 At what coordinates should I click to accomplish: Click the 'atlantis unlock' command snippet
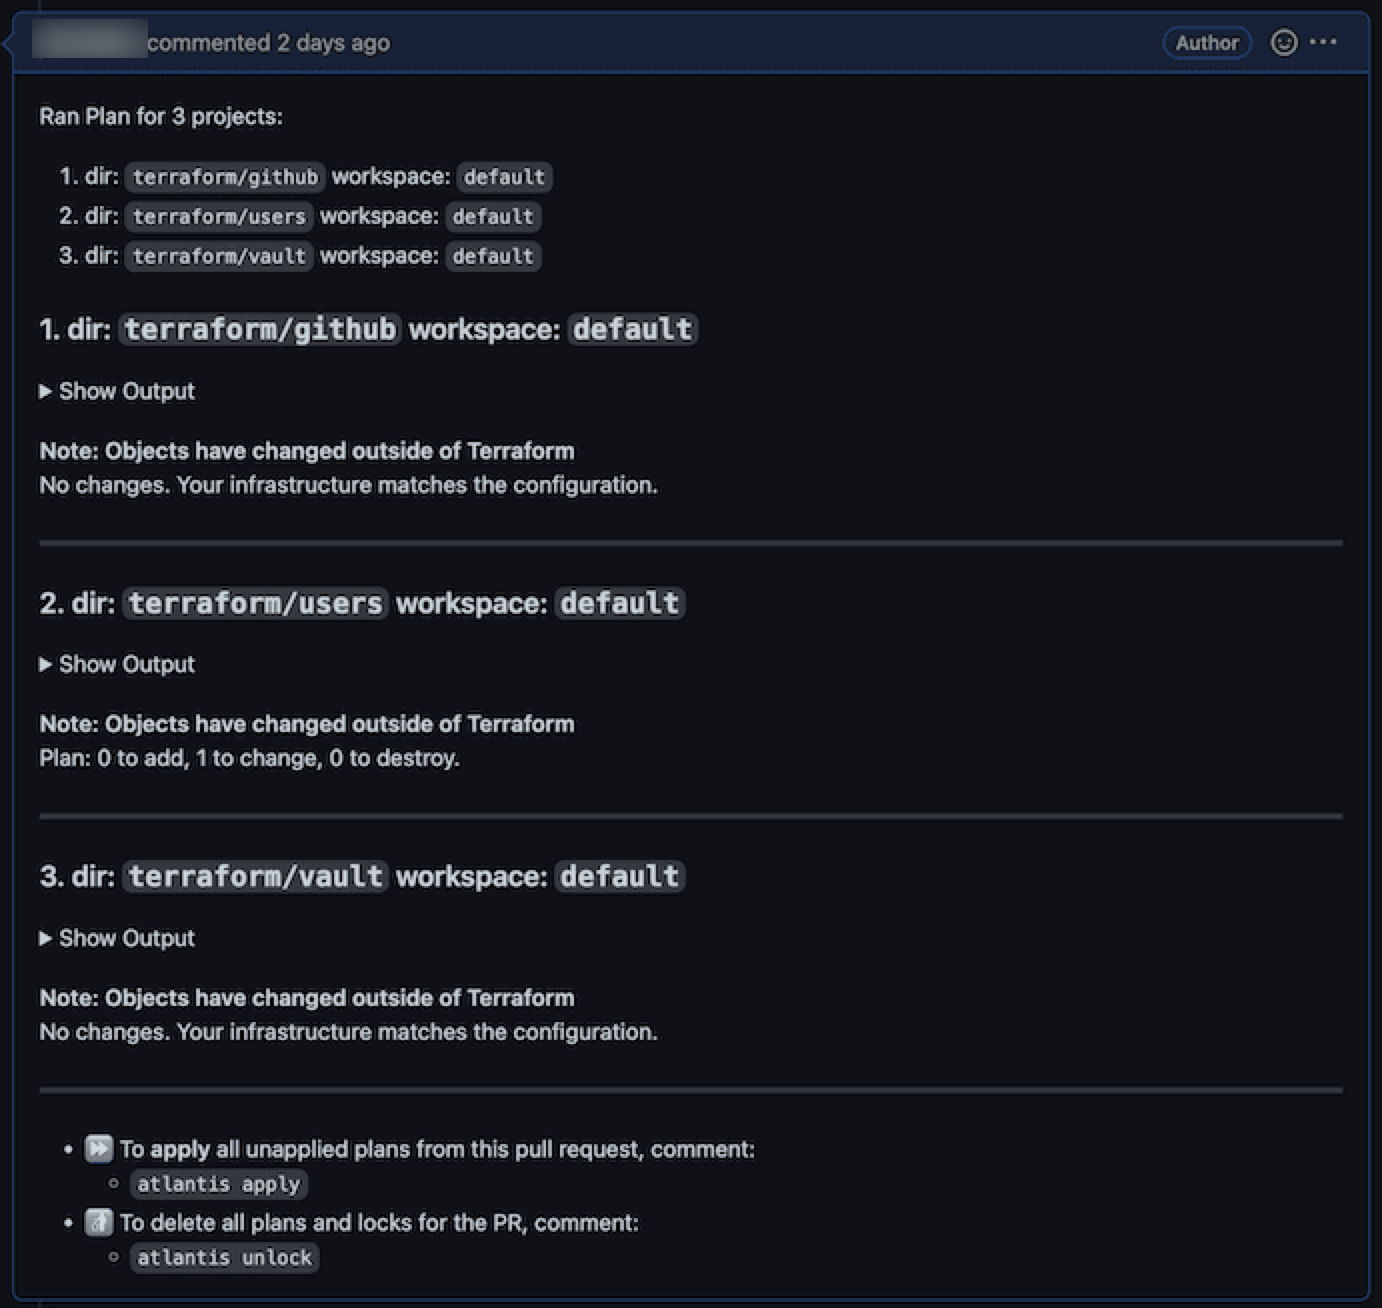point(224,1258)
